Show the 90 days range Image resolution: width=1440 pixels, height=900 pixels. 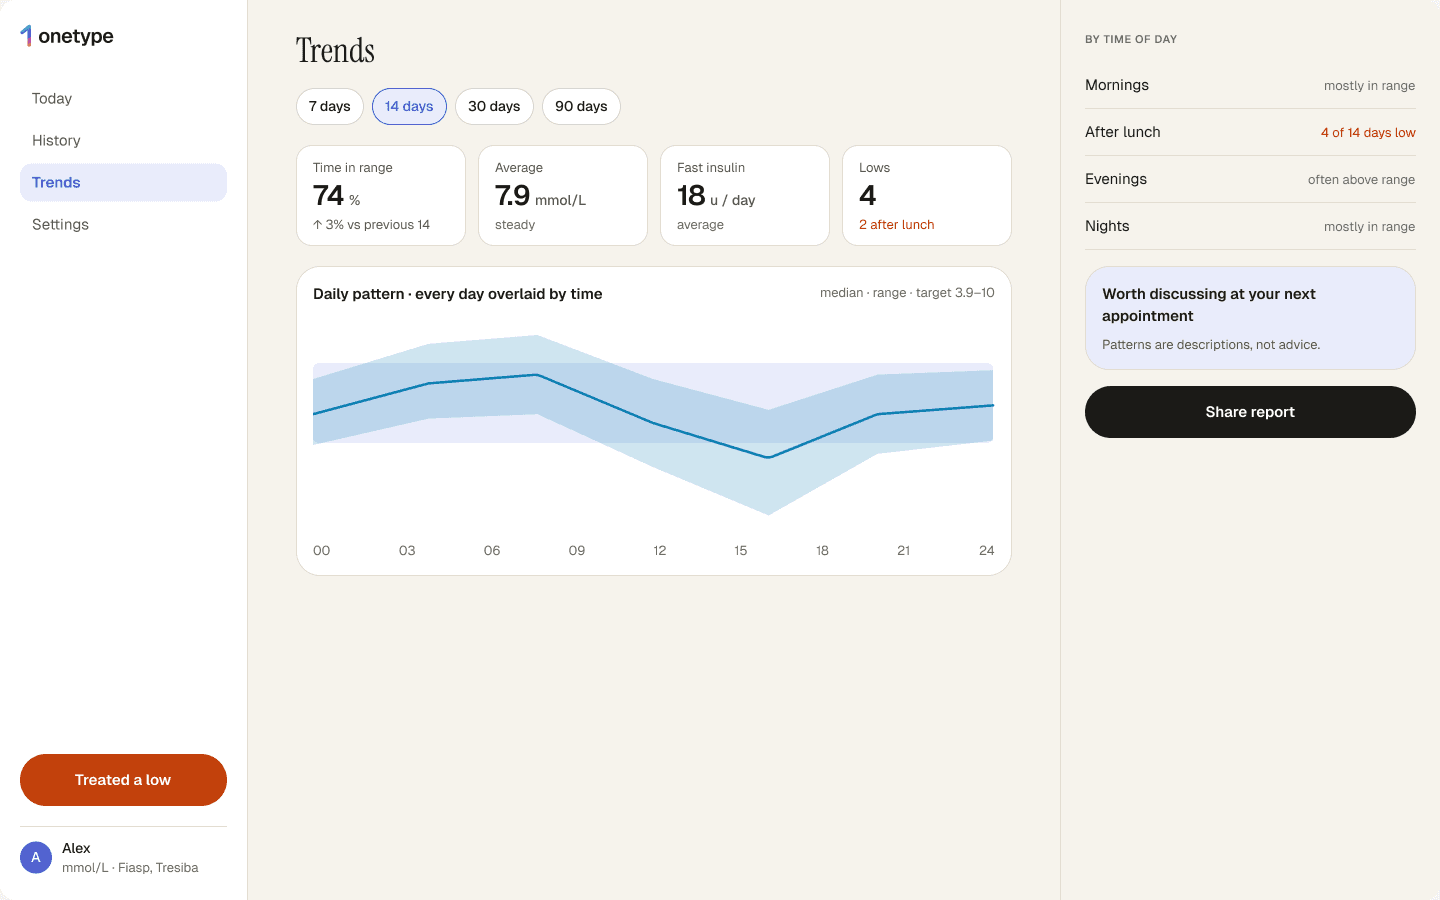pos(581,106)
